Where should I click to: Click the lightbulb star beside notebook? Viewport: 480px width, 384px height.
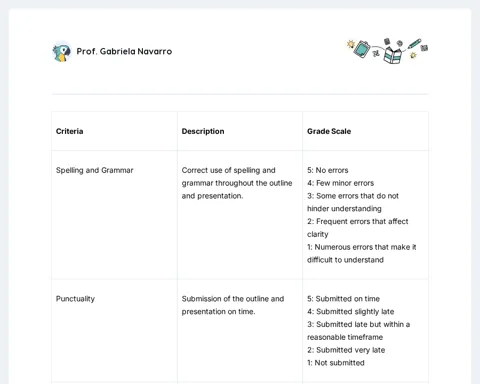pyautogui.click(x=350, y=44)
